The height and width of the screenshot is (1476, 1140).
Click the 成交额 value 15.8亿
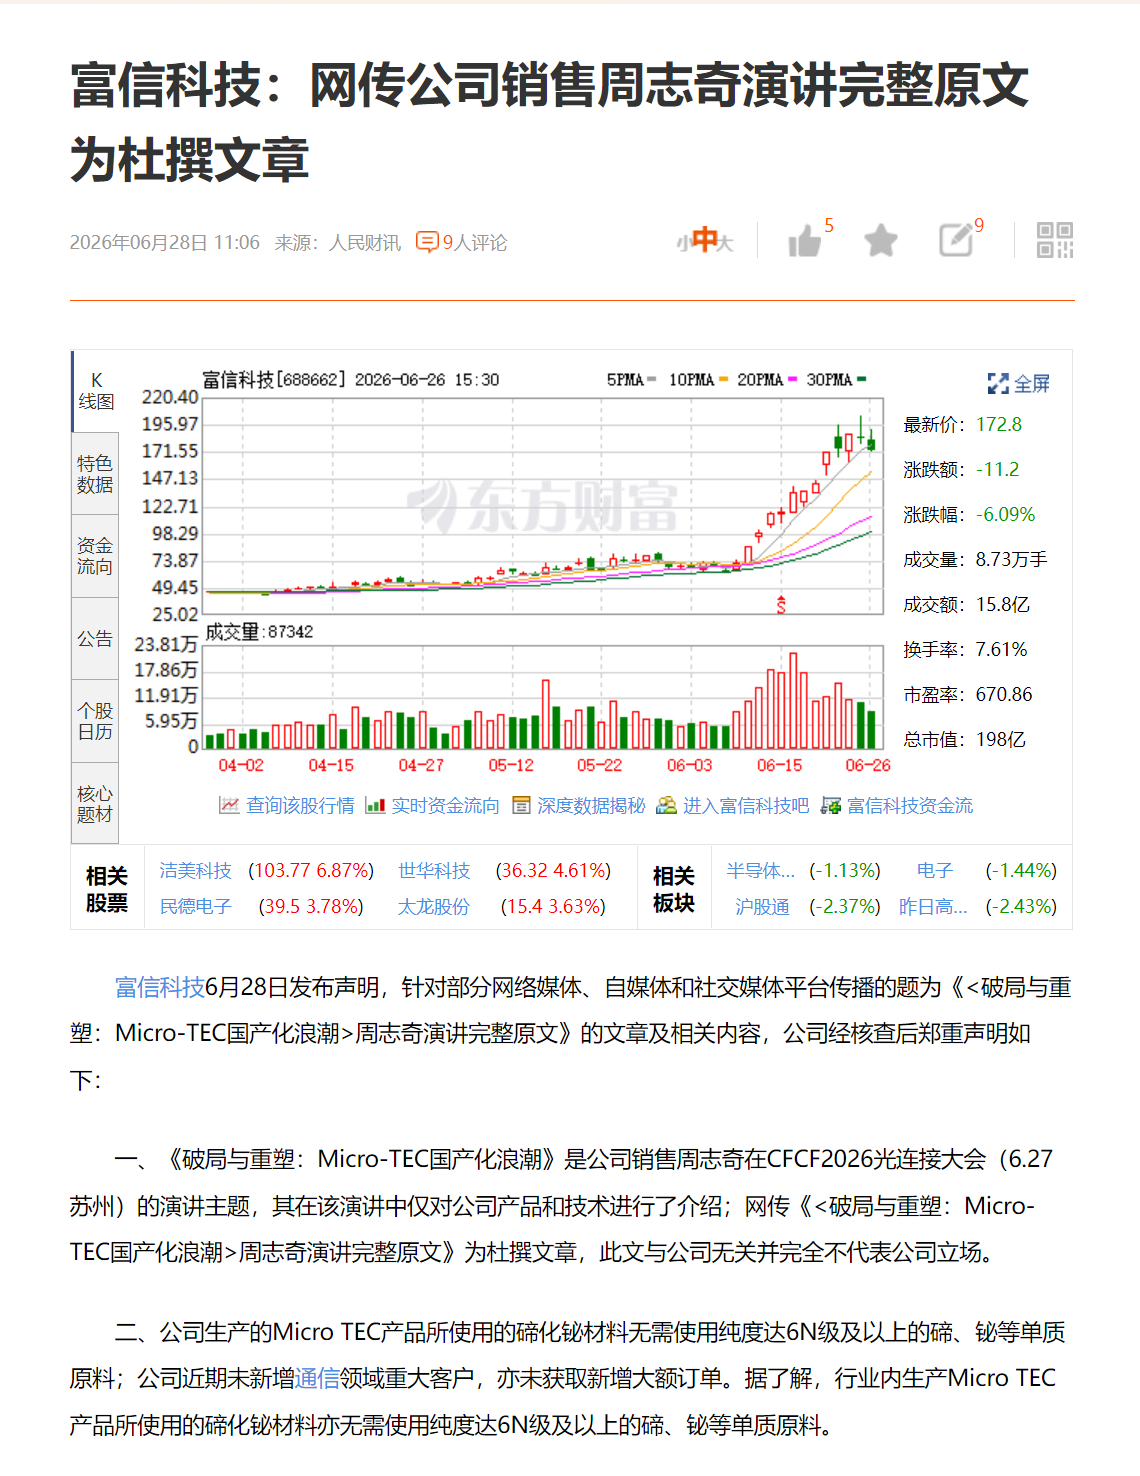pos(1003,605)
